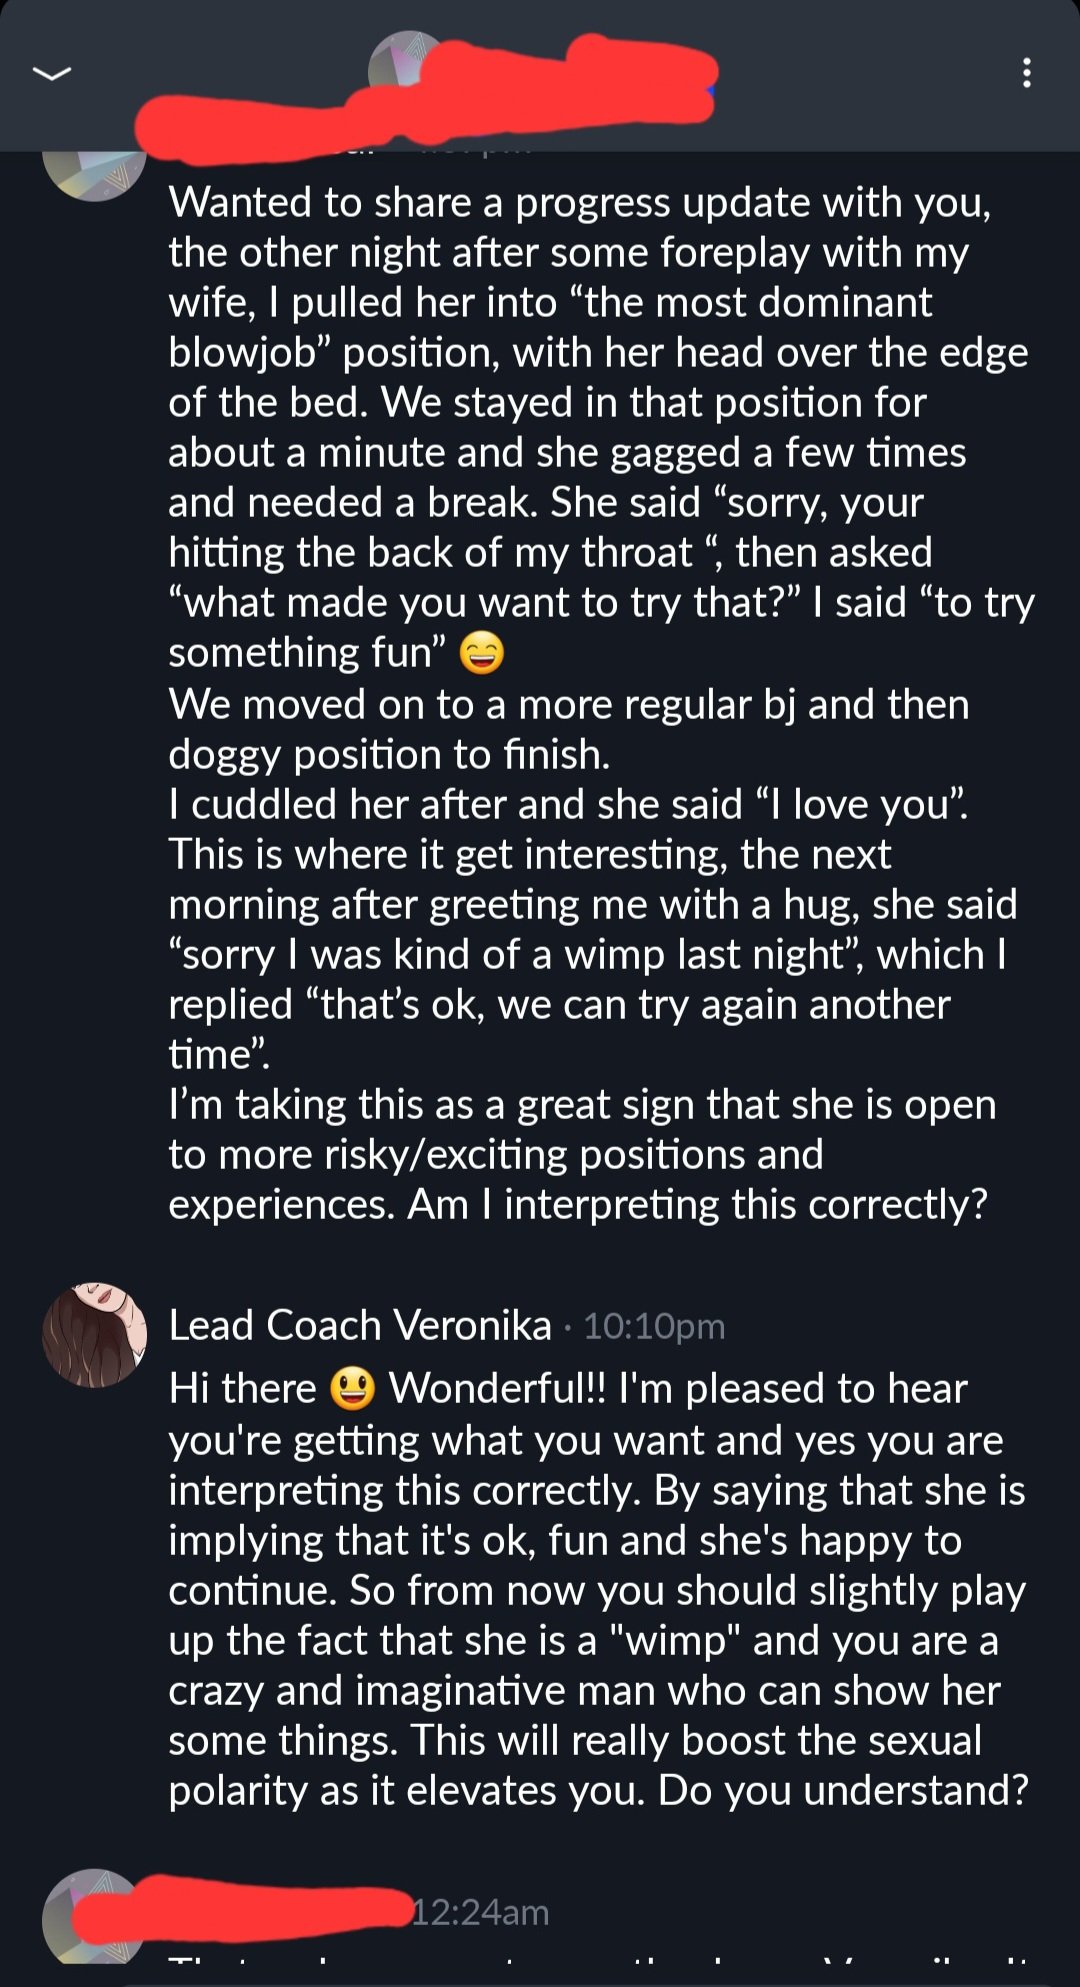Tap the smiley emoji after "Hi there"
The height and width of the screenshot is (1987, 1080).
pyautogui.click(x=352, y=1389)
